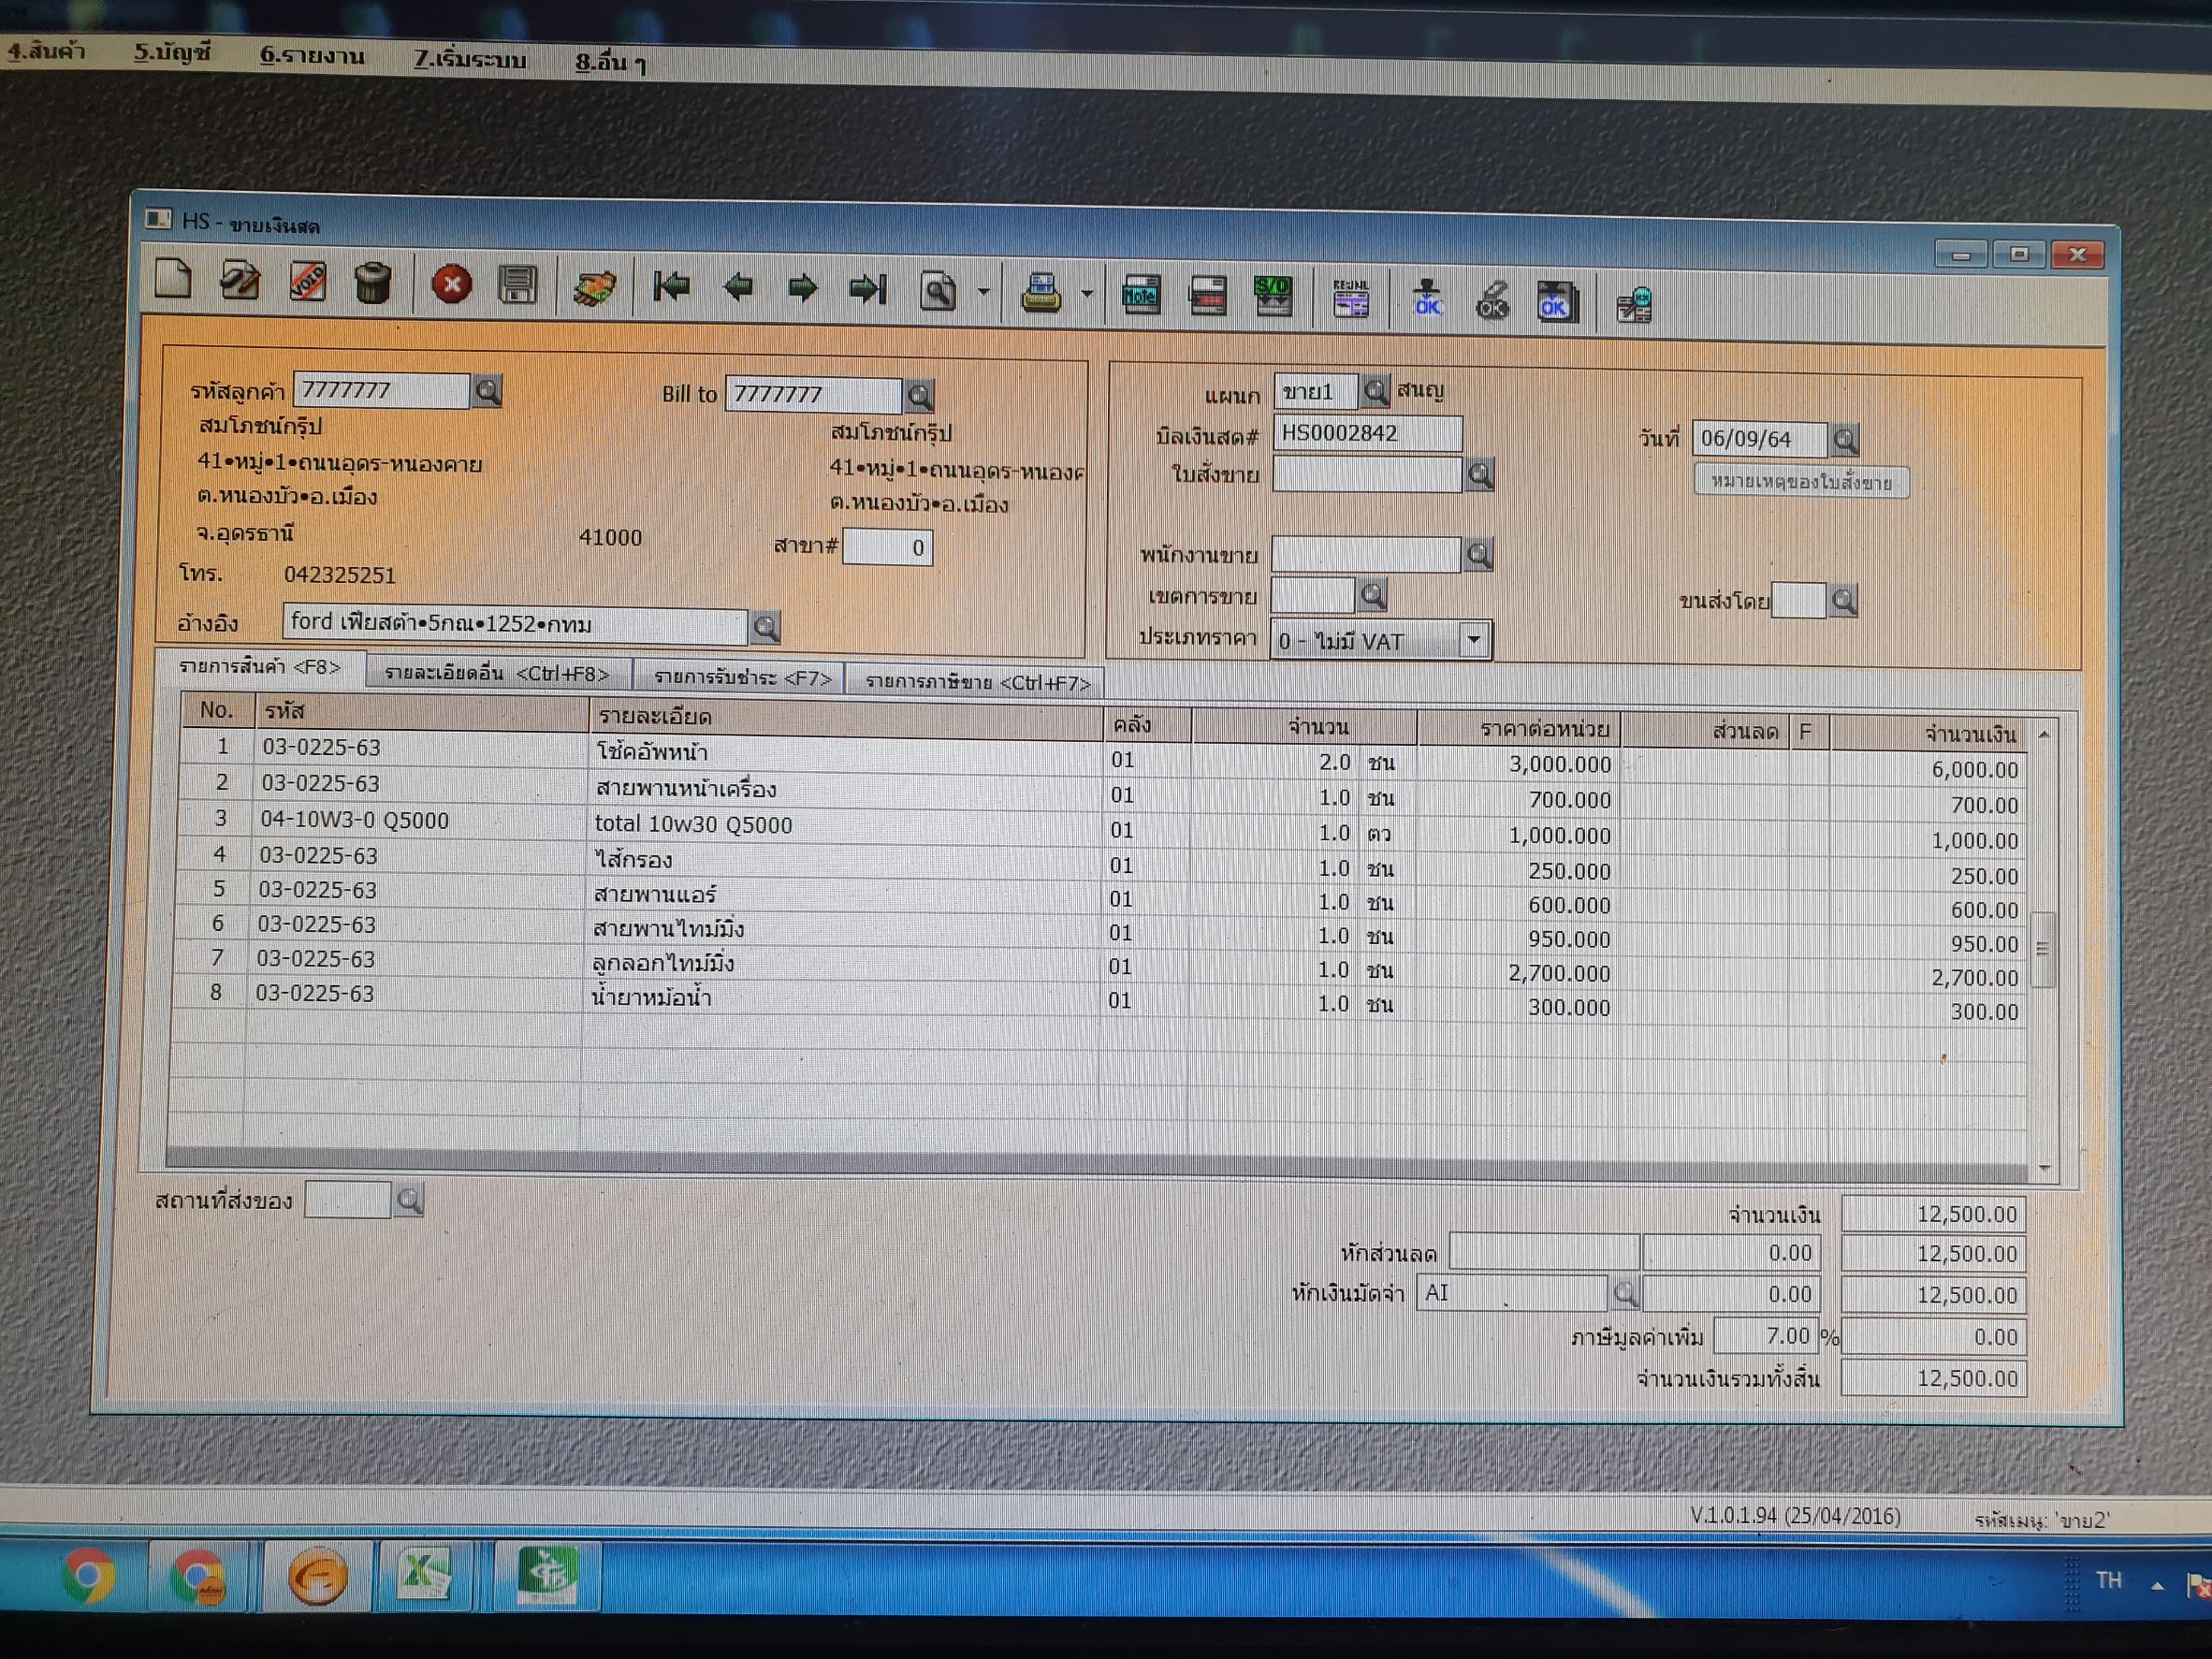Open พนักงานขาย salesperson lookup
2212x1659 pixels.
coord(1479,554)
